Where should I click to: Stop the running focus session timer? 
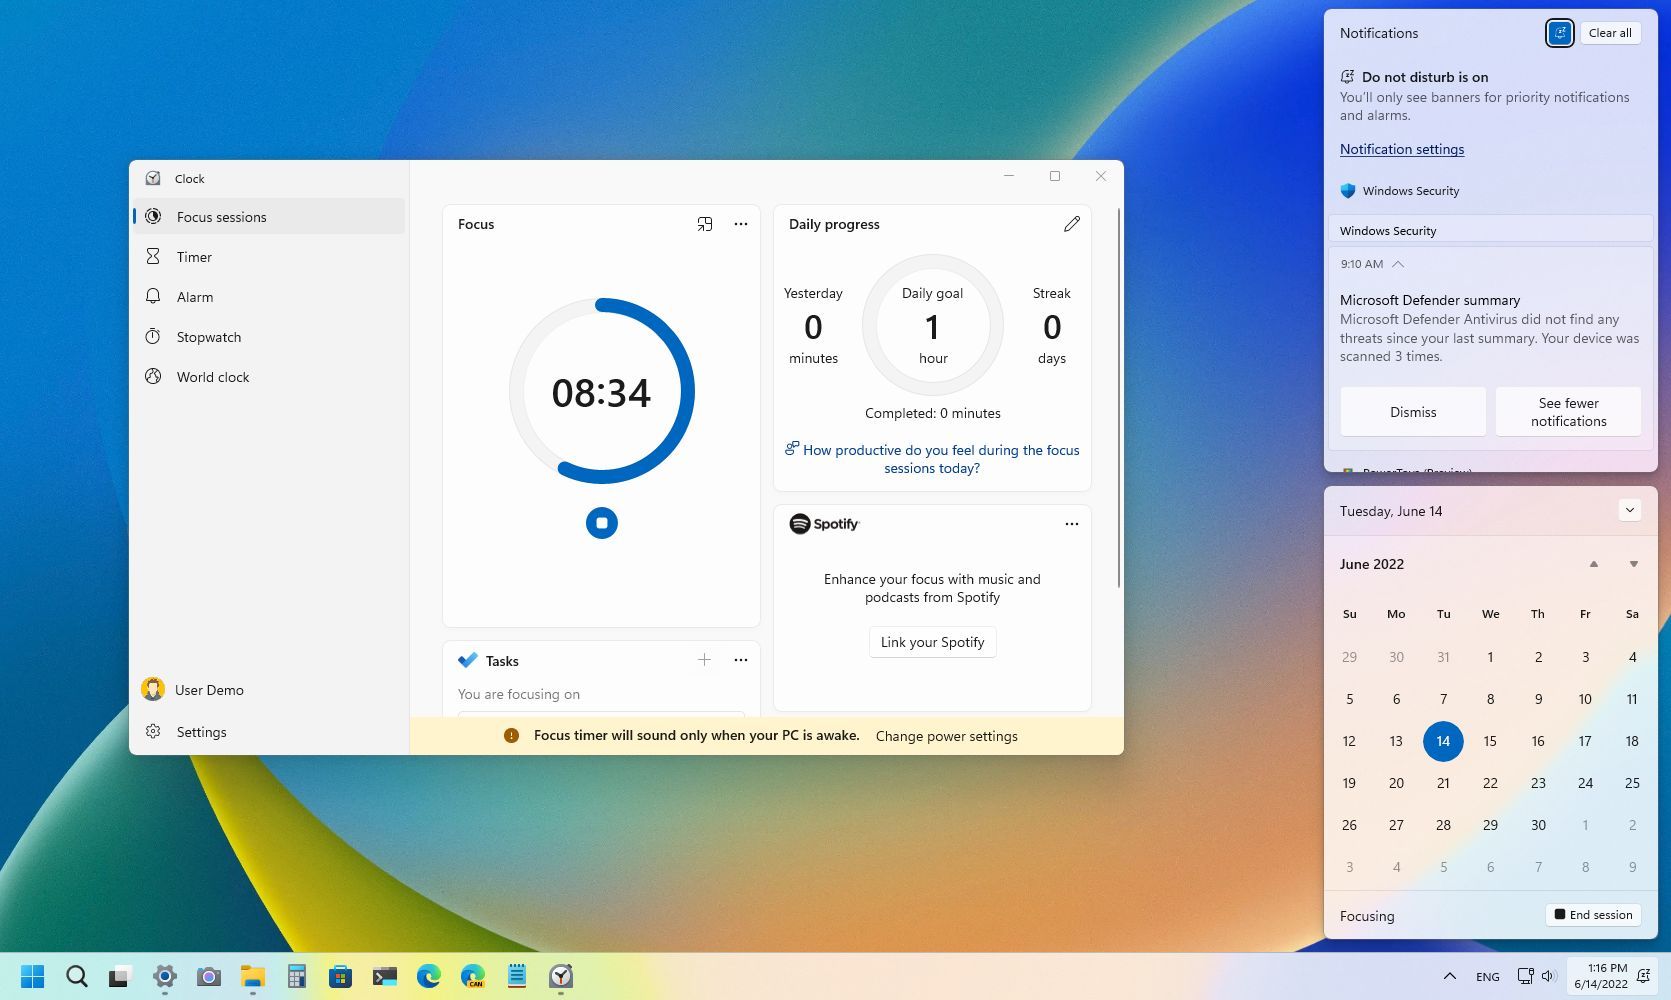pos(601,522)
